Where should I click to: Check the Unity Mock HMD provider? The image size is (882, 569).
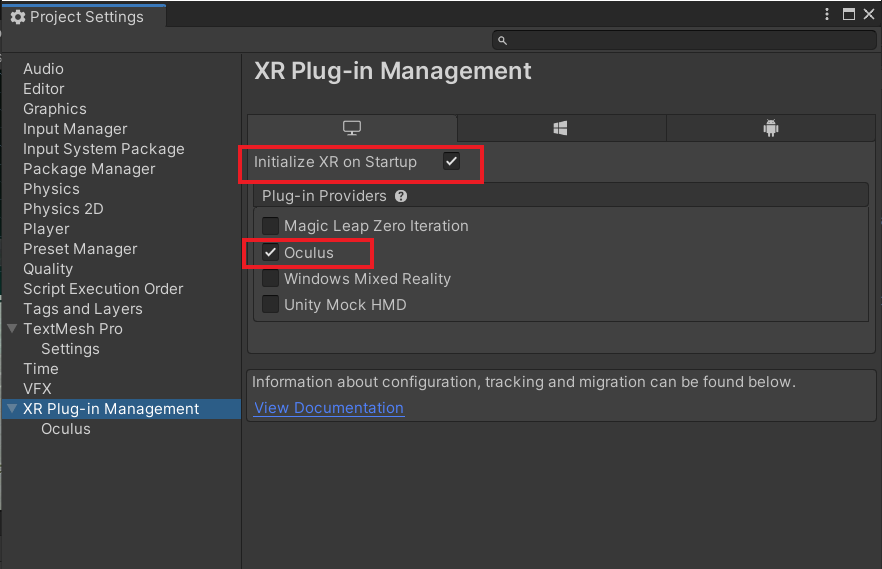point(270,304)
